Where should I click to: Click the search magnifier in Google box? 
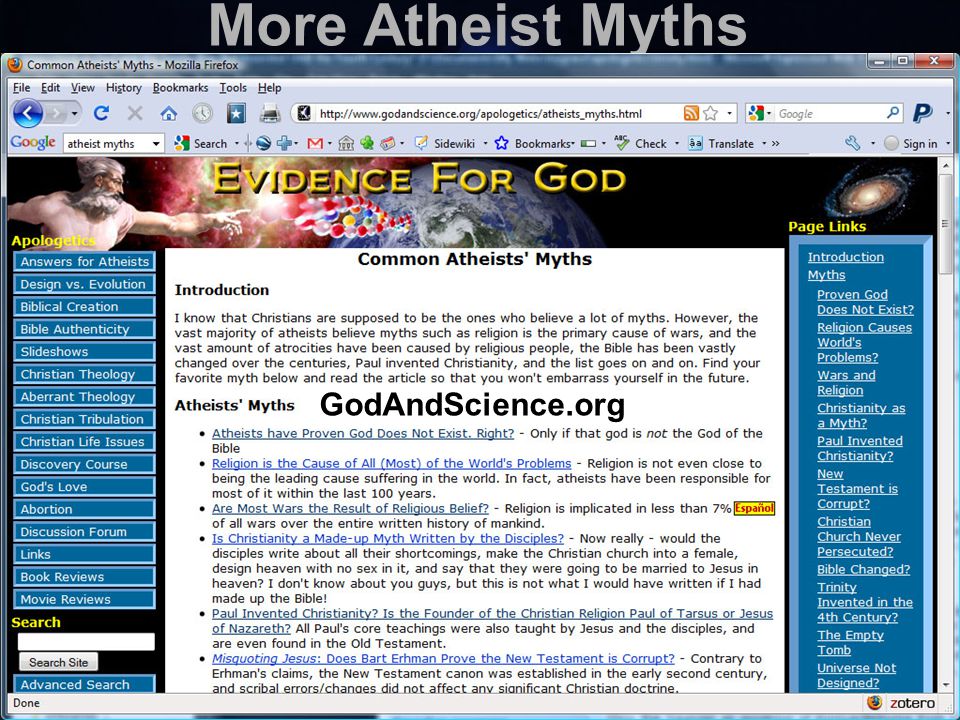pos(893,113)
